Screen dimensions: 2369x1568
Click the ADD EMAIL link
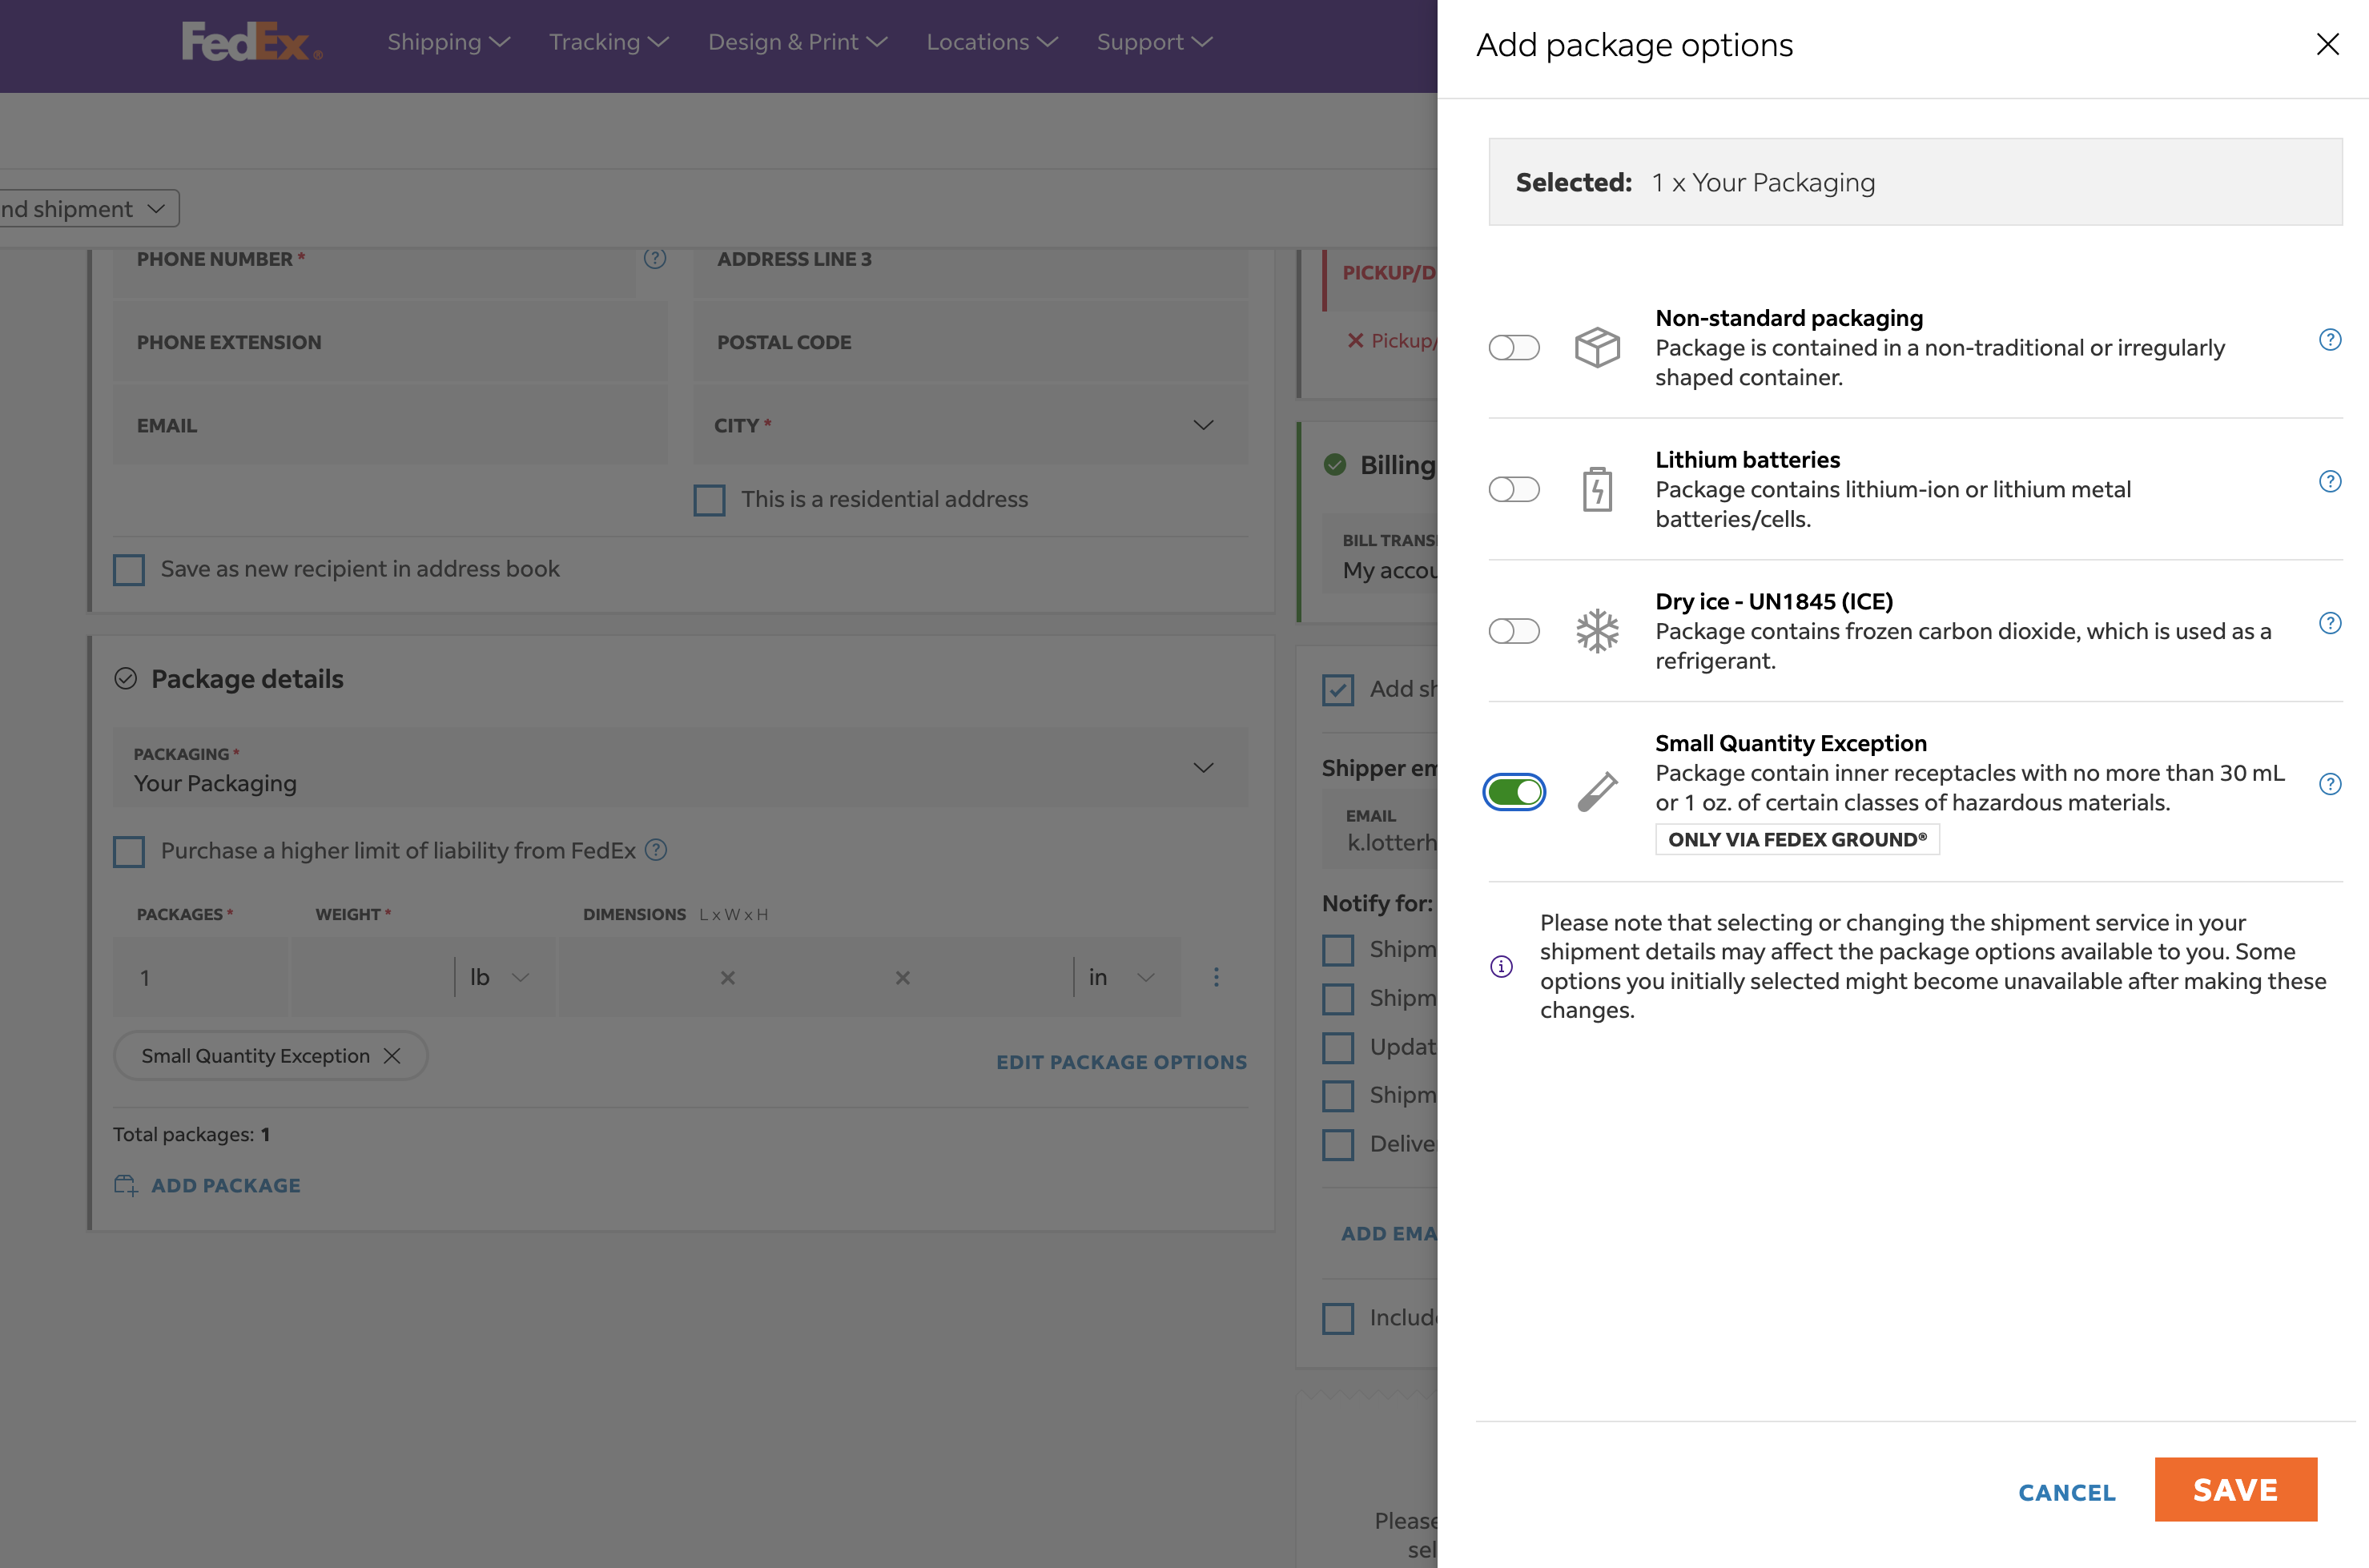(1388, 1234)
